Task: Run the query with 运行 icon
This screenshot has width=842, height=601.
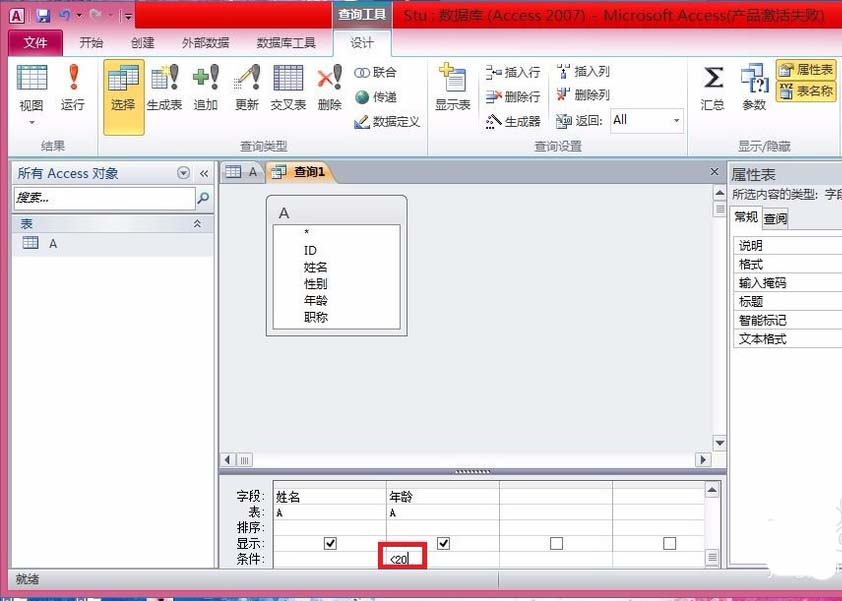Action: pyautogui.click(x=72, y=89)
